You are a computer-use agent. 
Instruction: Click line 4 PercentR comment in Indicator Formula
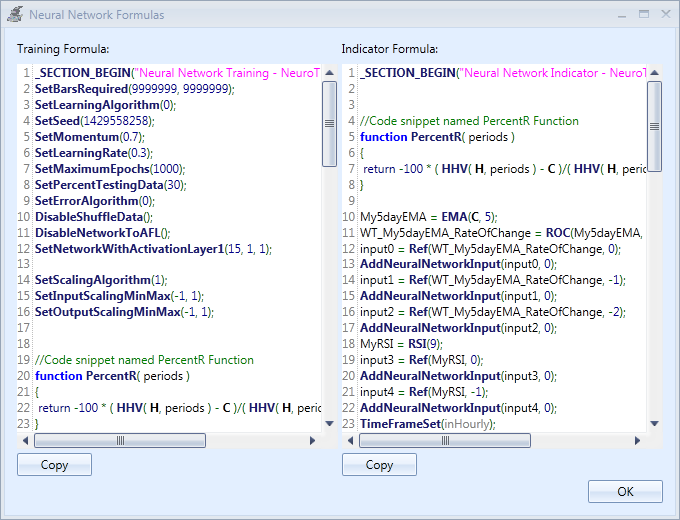click(469, 121)
